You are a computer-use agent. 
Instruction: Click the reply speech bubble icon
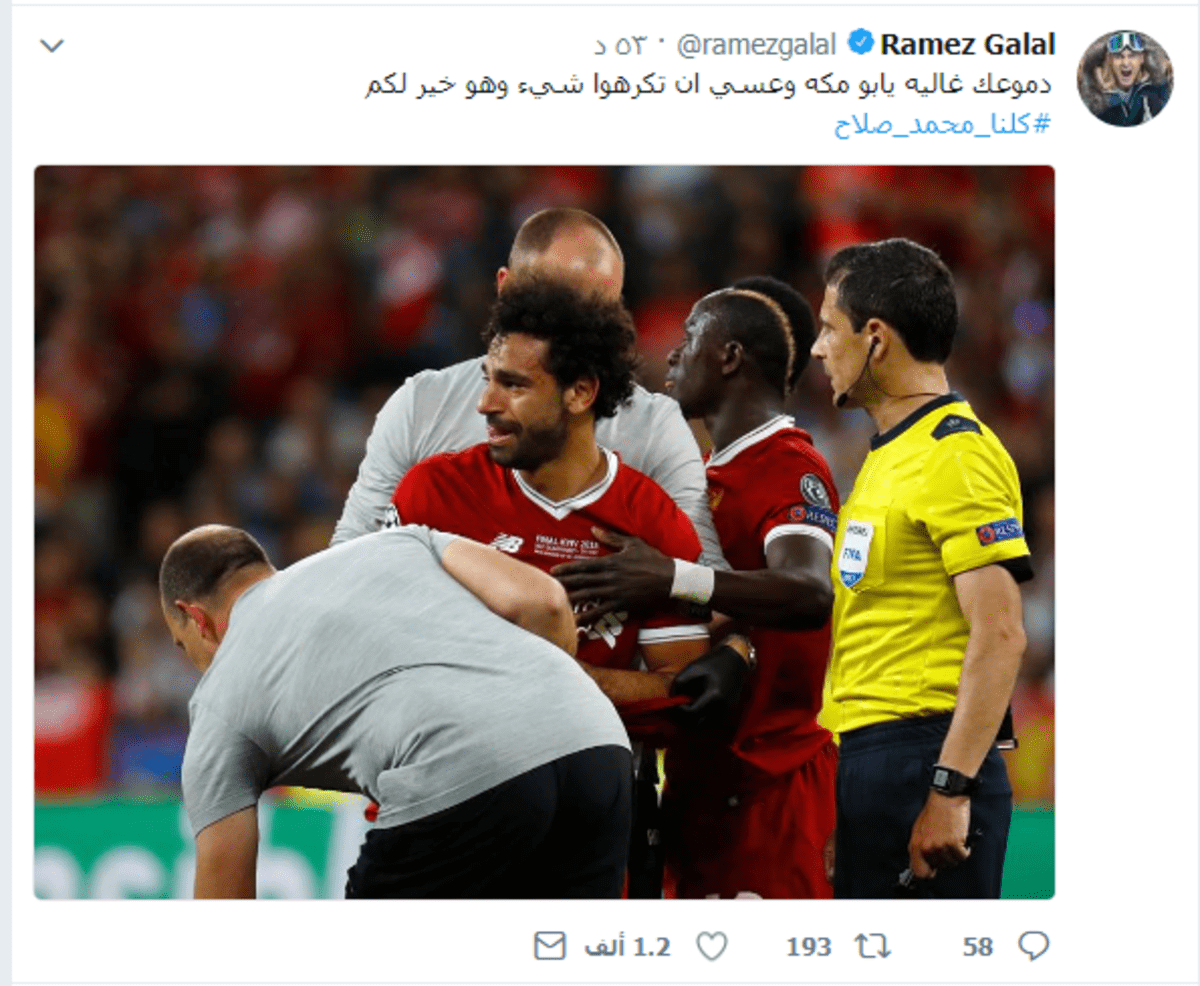1033,946
